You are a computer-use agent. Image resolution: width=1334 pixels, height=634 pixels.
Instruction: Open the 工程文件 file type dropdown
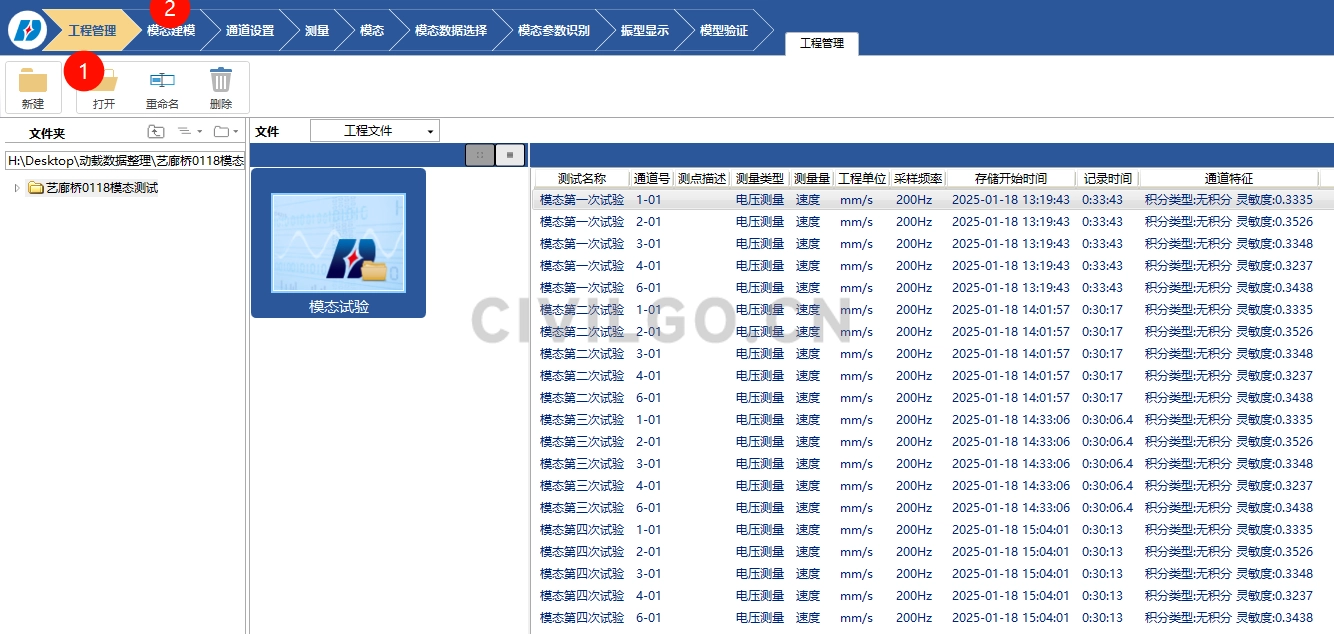click(375, 131)
